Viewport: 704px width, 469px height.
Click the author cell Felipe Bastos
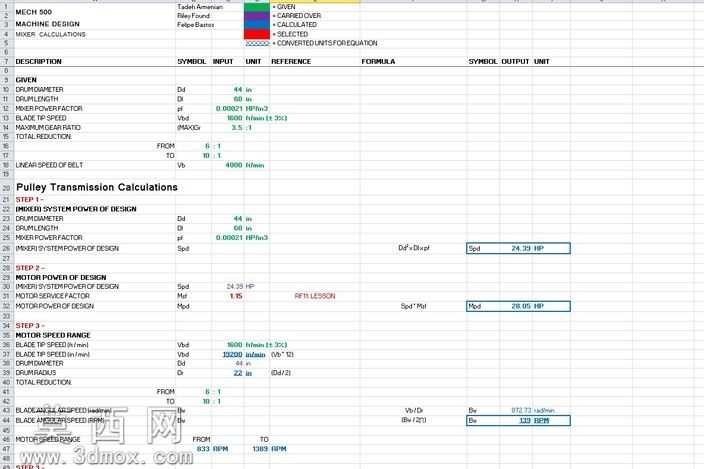(195, 25)
